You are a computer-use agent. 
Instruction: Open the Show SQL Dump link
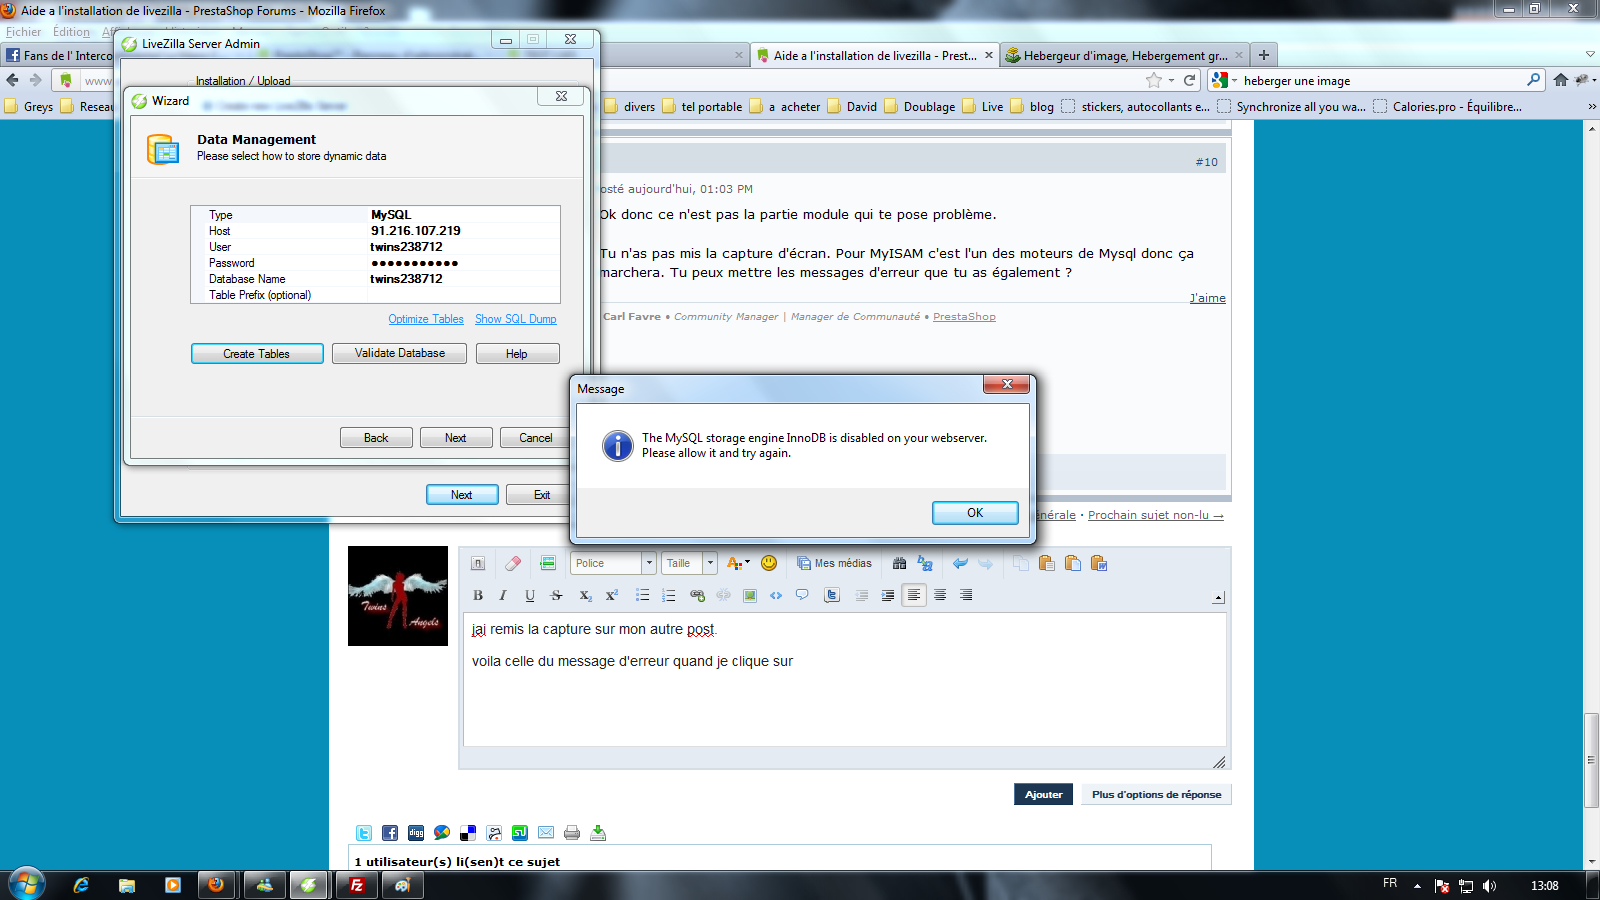516,319
